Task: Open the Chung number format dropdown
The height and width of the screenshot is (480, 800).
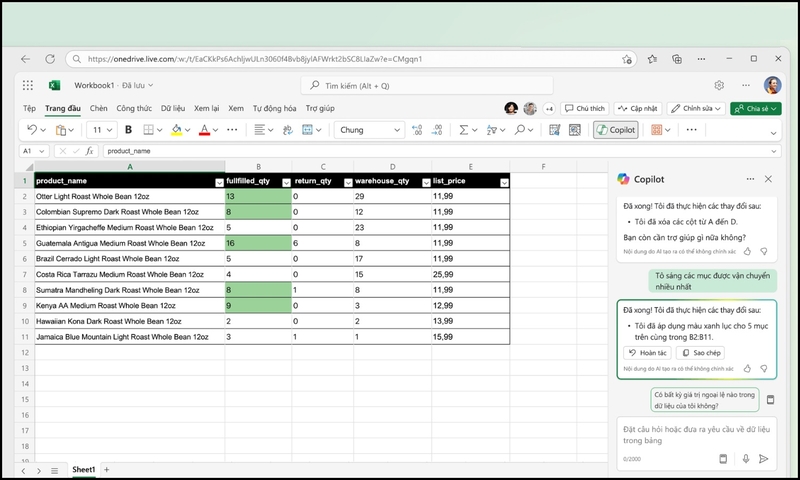Action: [370, 130]
